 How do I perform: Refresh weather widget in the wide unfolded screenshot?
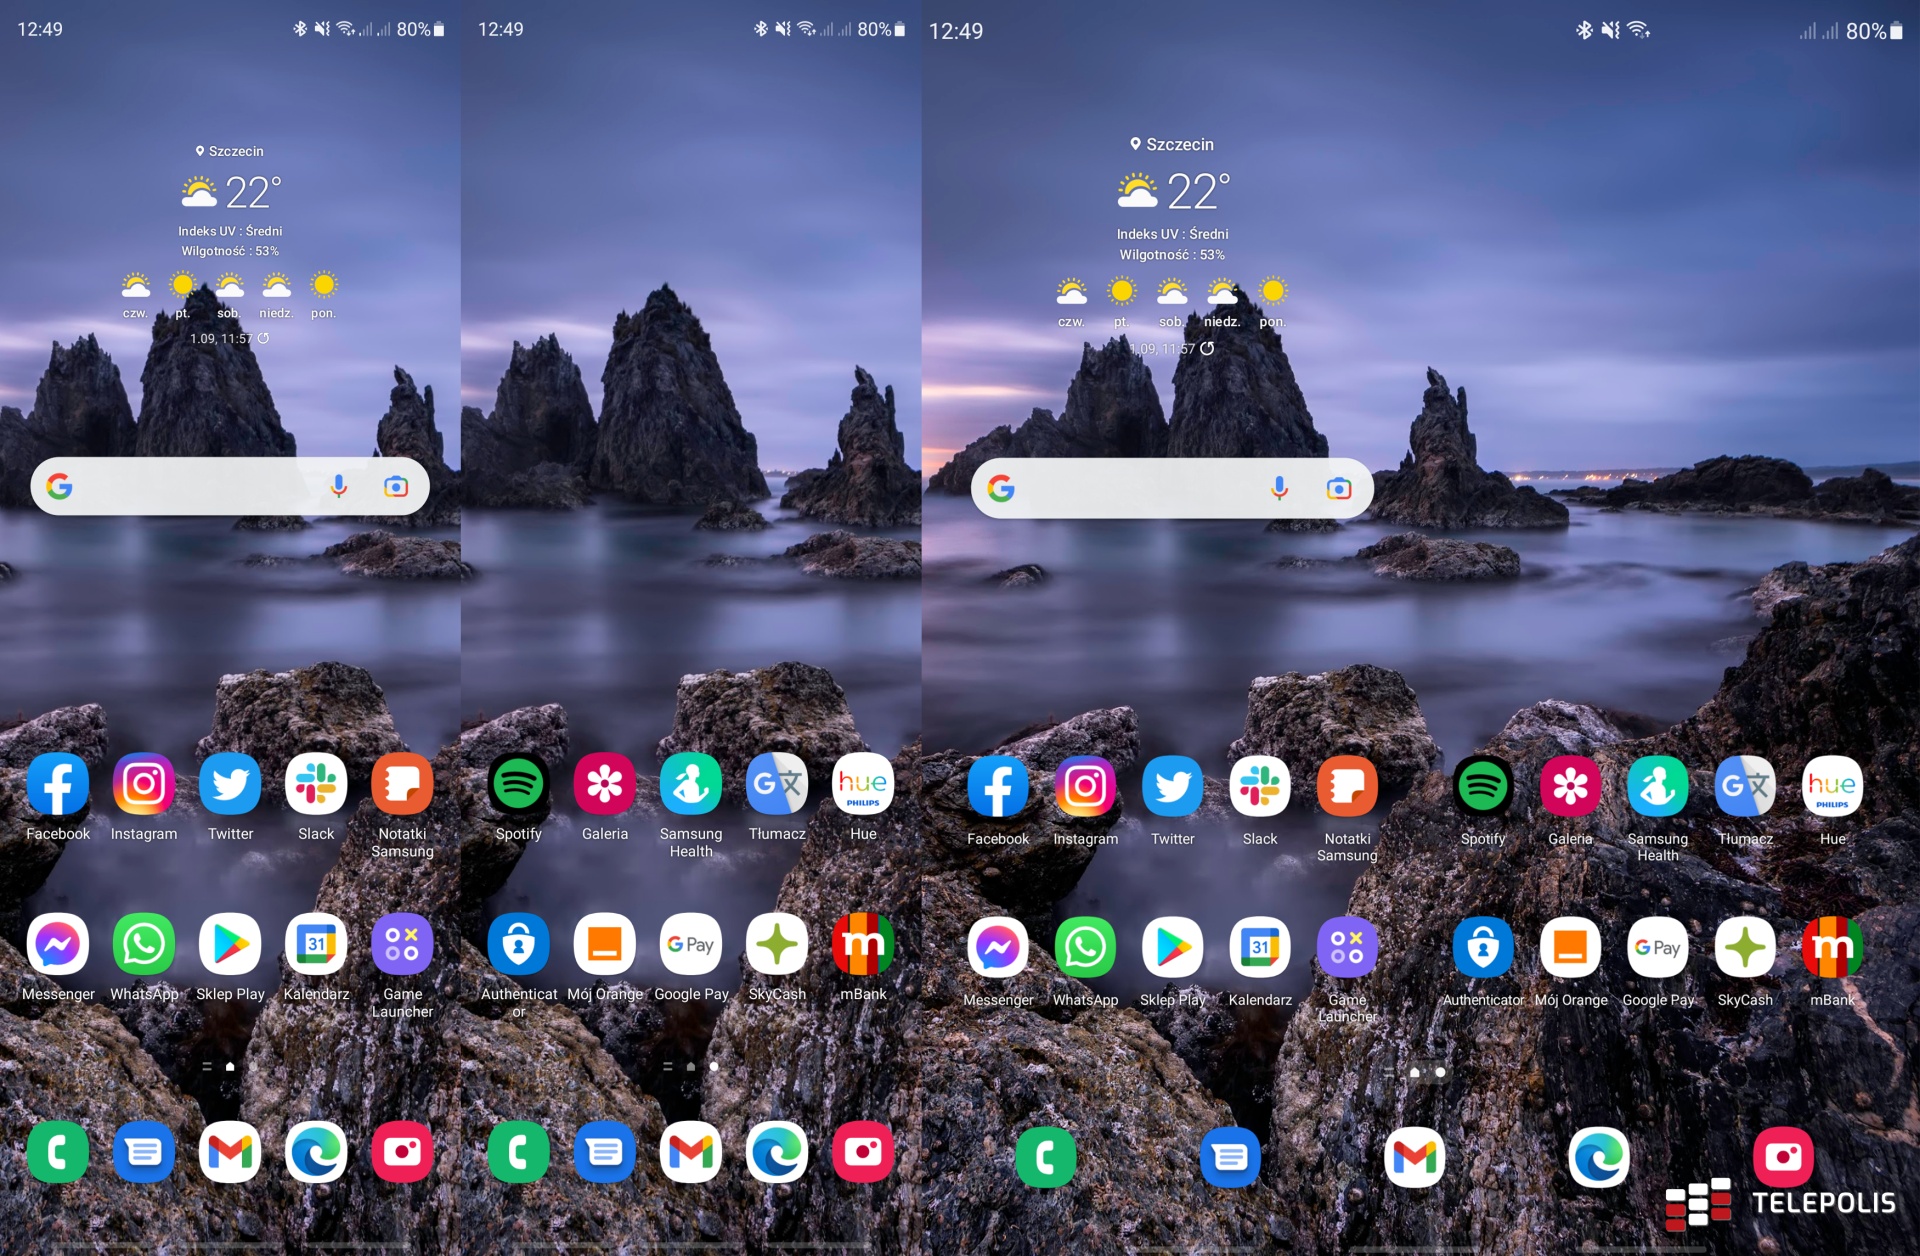click(x=1207, y=349)
